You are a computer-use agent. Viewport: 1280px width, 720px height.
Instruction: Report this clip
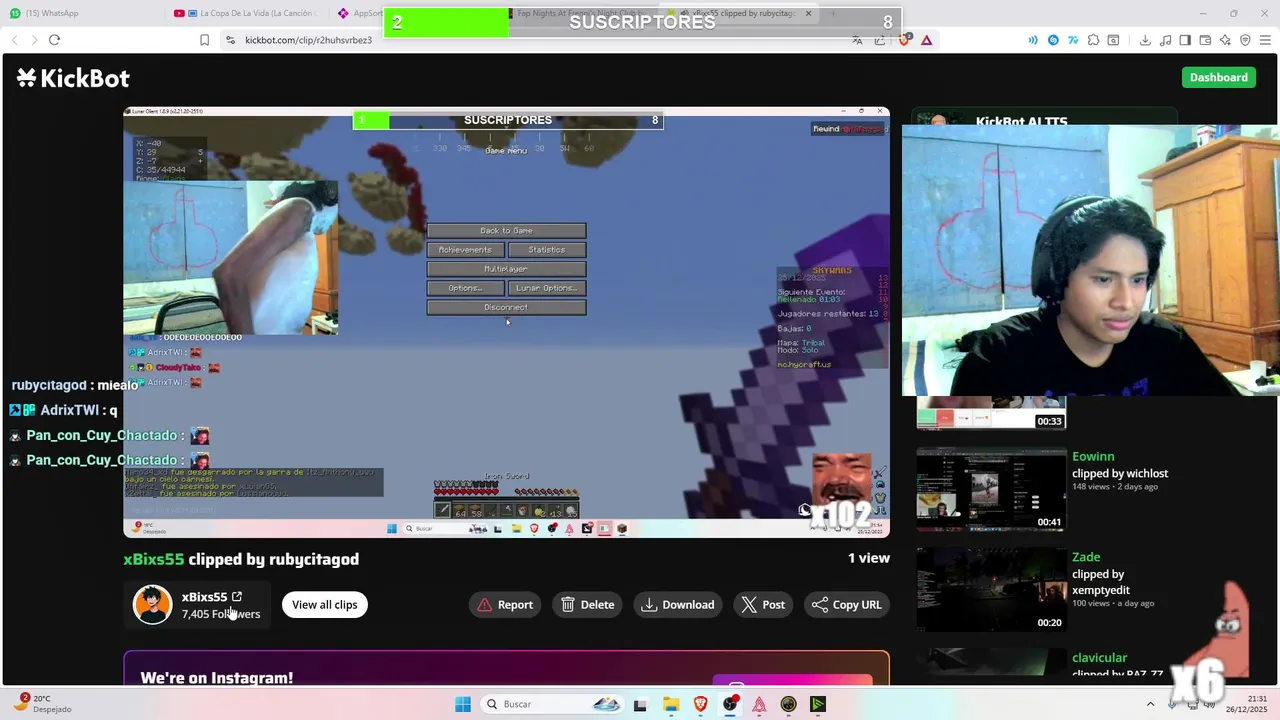pos(504,604)
